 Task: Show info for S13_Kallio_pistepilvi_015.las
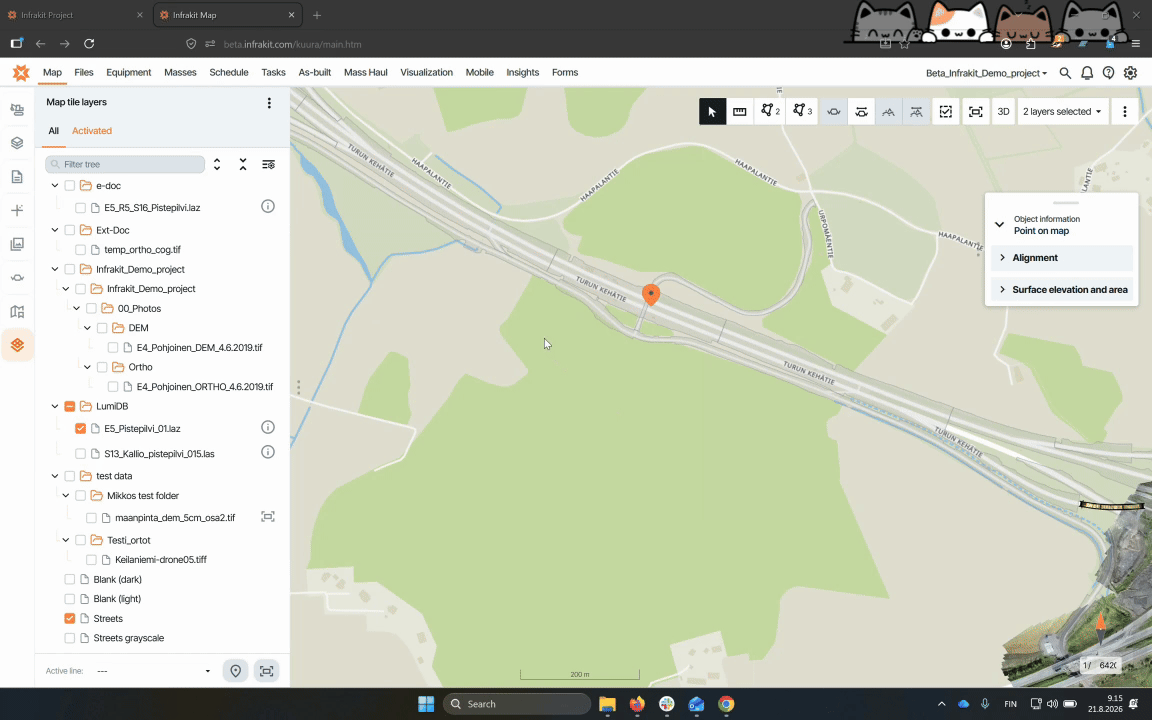click(268, 453)
